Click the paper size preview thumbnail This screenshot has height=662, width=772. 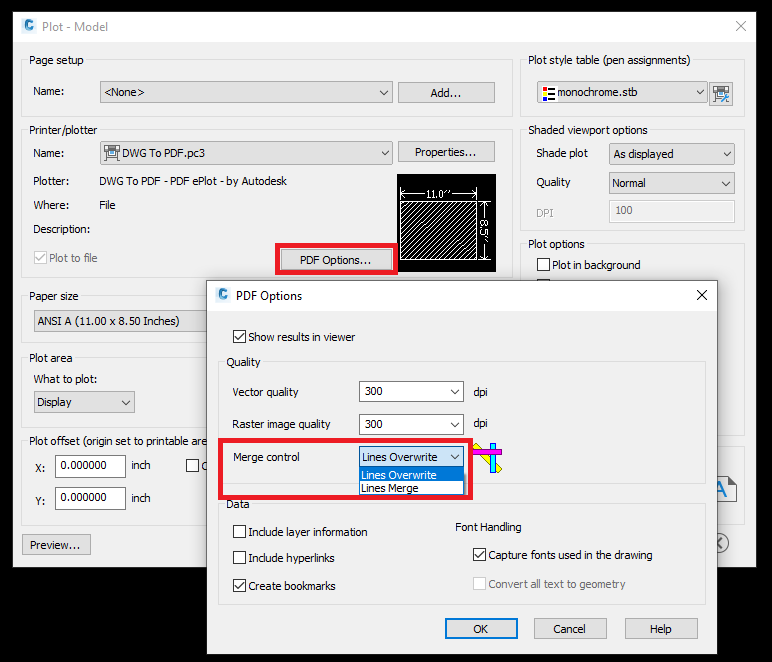click(x=447, y=223)
